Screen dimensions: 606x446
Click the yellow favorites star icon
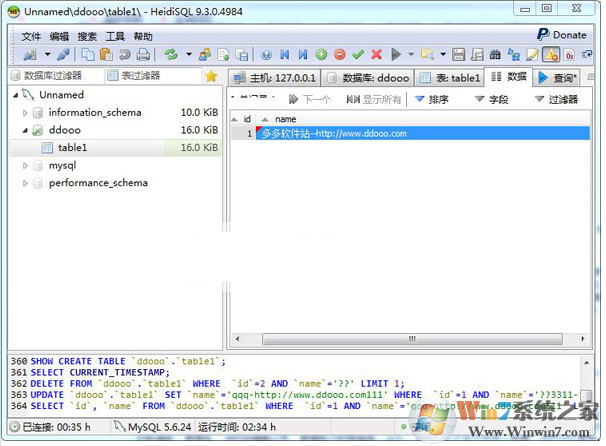(x=210, y=76)
